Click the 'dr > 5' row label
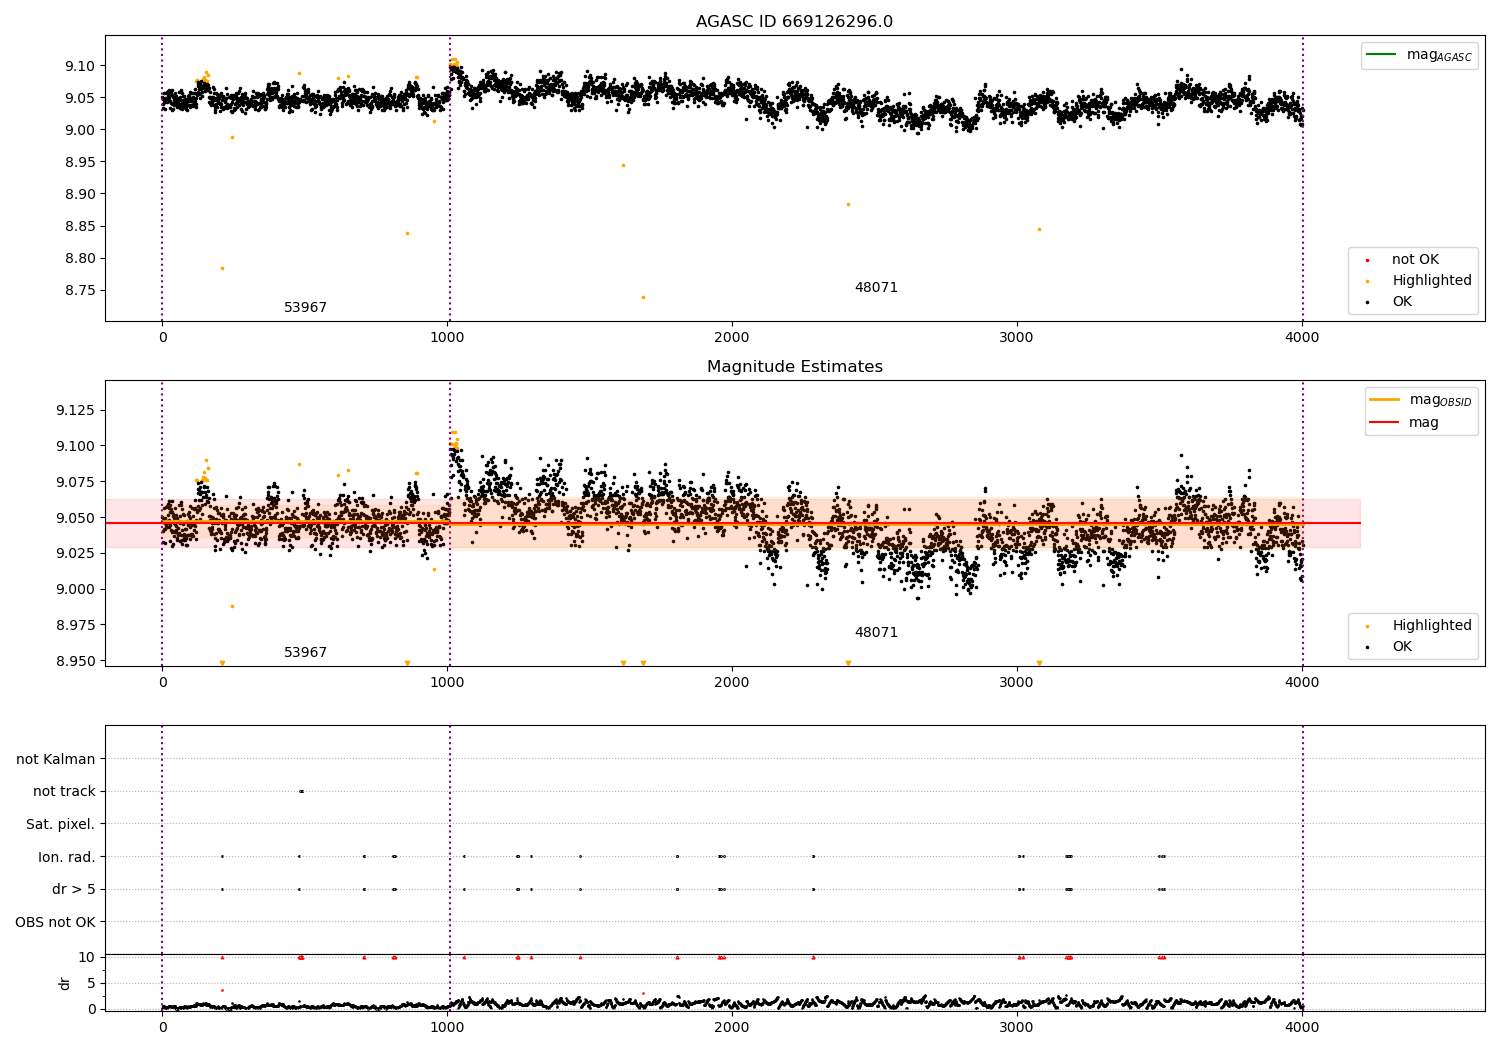1500x1050 pixels. (x=74, y=889)
